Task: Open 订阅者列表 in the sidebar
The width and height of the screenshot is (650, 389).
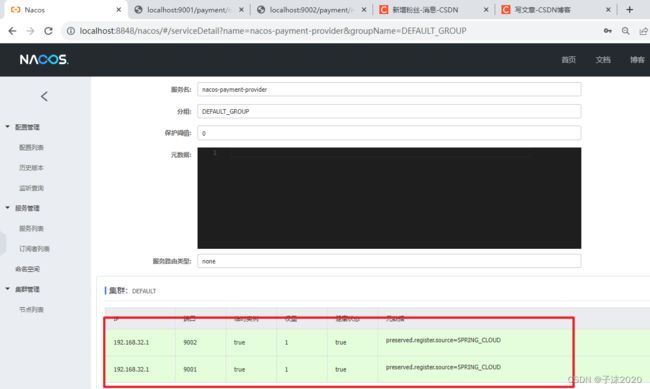Action: pyautogui.click(x=34, y=249)
